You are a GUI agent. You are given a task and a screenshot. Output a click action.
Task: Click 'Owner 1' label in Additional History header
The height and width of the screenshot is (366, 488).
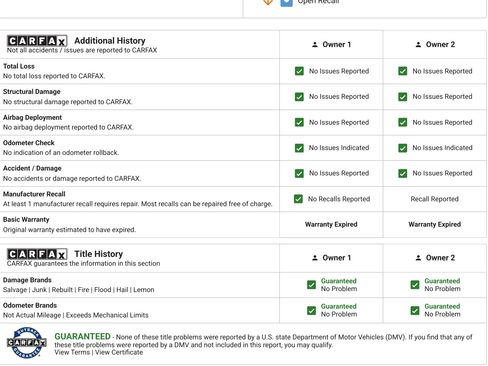(337, 44)
